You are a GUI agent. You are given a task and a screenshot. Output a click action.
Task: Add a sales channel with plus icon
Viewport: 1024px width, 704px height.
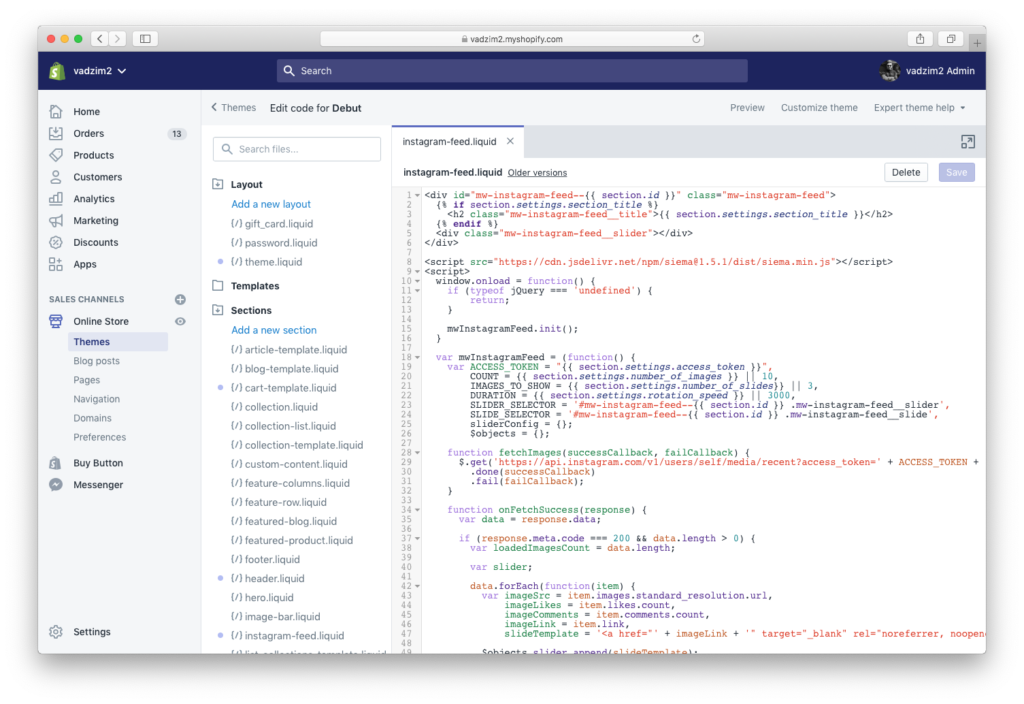(x=180, y=299)
